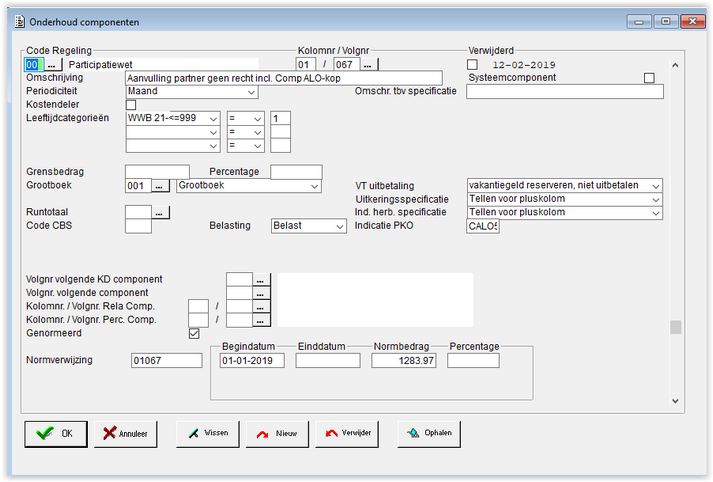Viewport: 713px width, 482px height.
Task: Click the Omschr. tbv specificatie field
Action: tap(565, 91)
